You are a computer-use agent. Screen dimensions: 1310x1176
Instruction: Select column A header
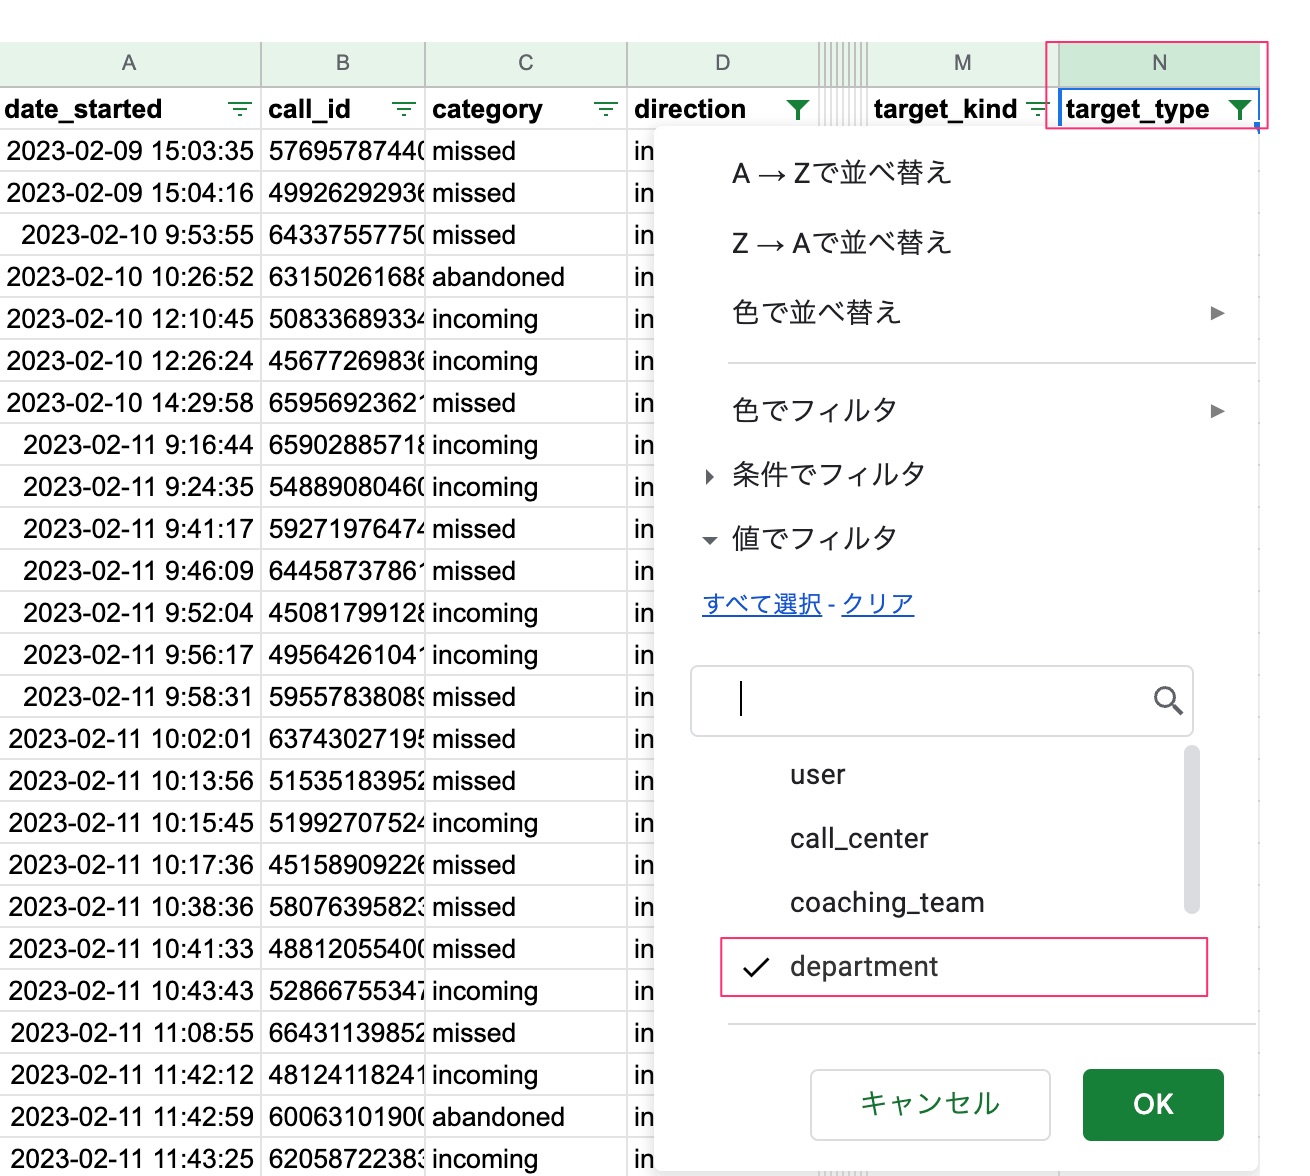[x=129, y=63]
